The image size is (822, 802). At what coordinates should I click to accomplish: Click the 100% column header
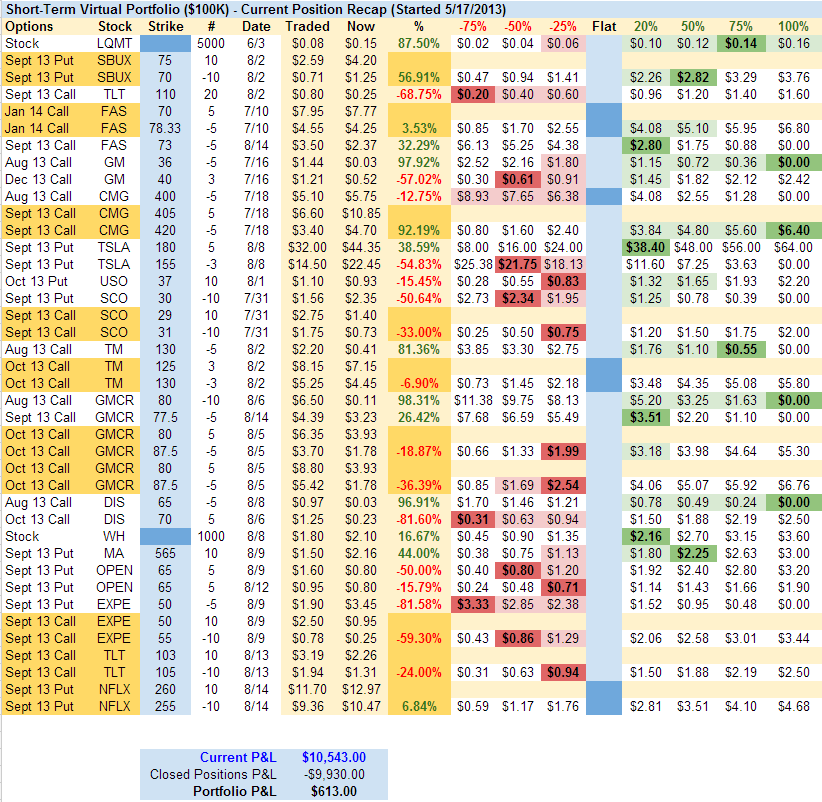793,26
